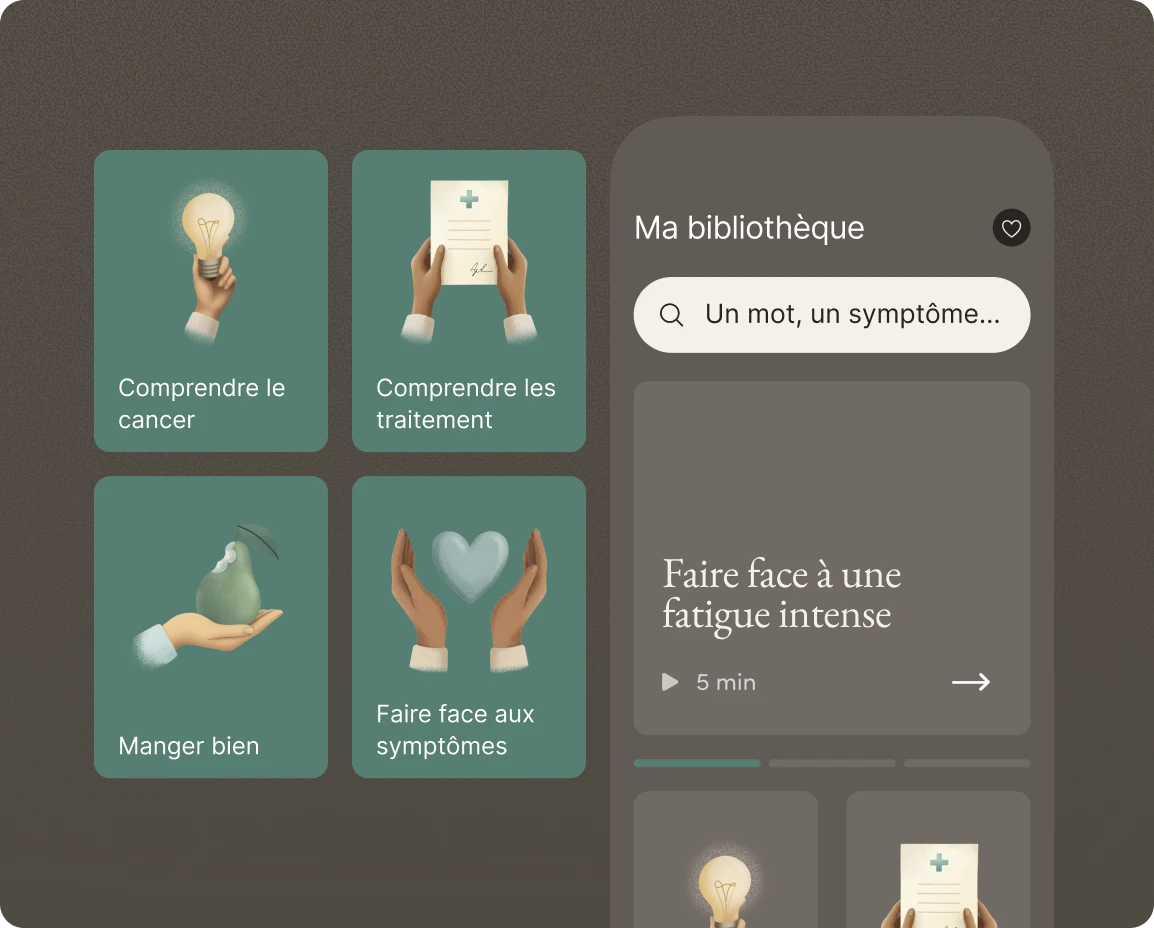The width and height of the screenshot is (1154, 928).
Task: Select the Manger bien text label
Action: click(x=188, y=746)
